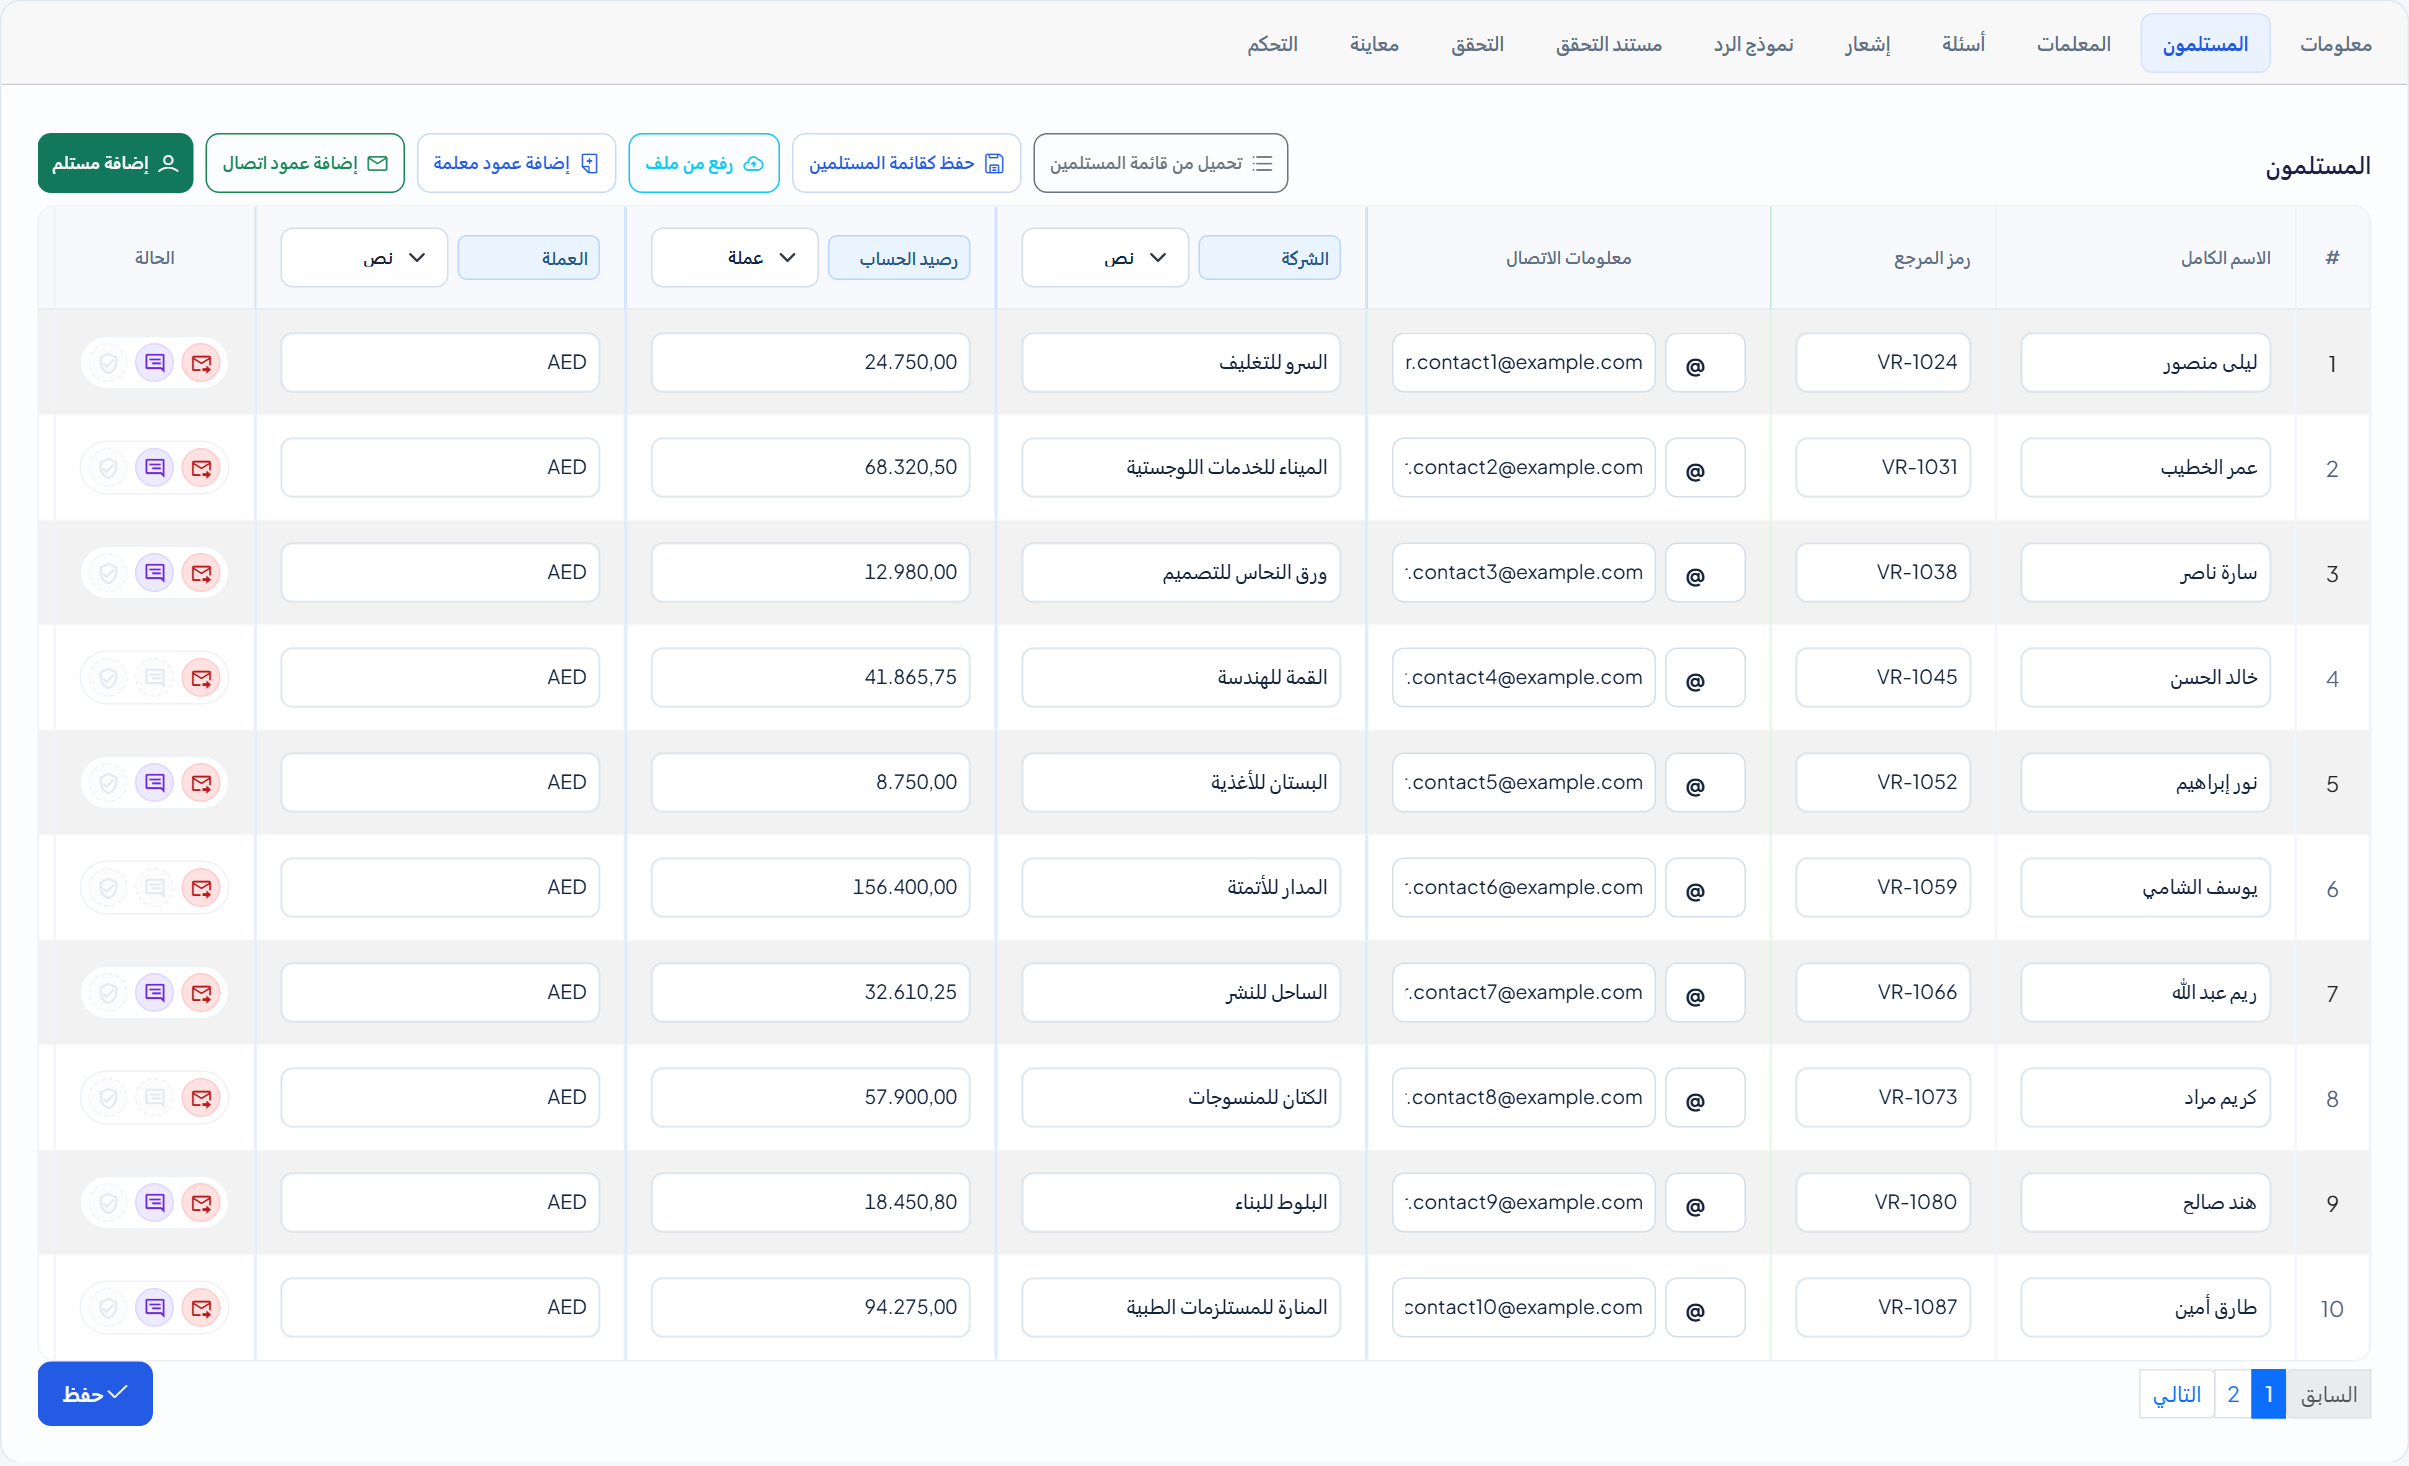Click the red mail-sent icon for ريم عبد الله

202,993
